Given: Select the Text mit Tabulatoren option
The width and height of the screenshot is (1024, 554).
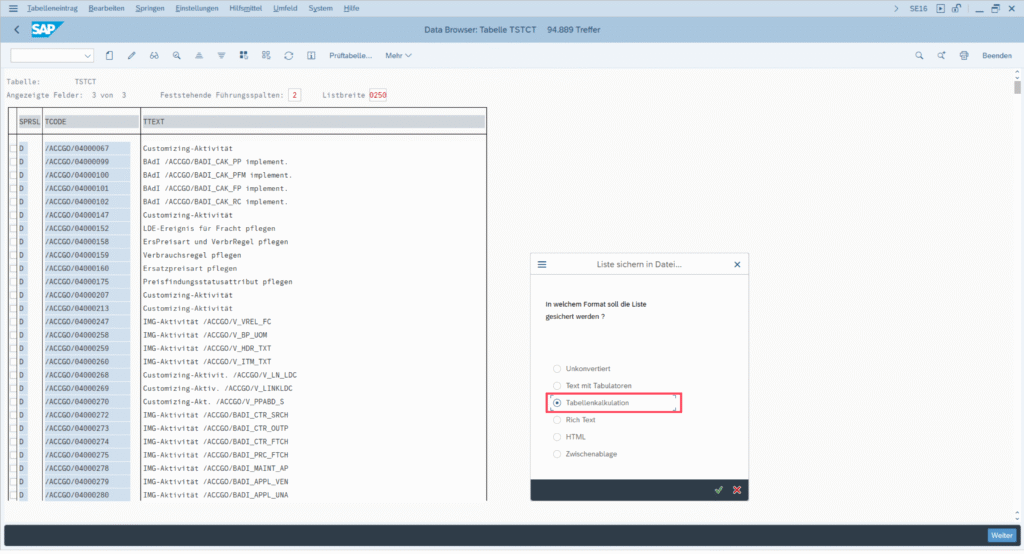Looking at the screenshot, I should (x=557, y=385).
